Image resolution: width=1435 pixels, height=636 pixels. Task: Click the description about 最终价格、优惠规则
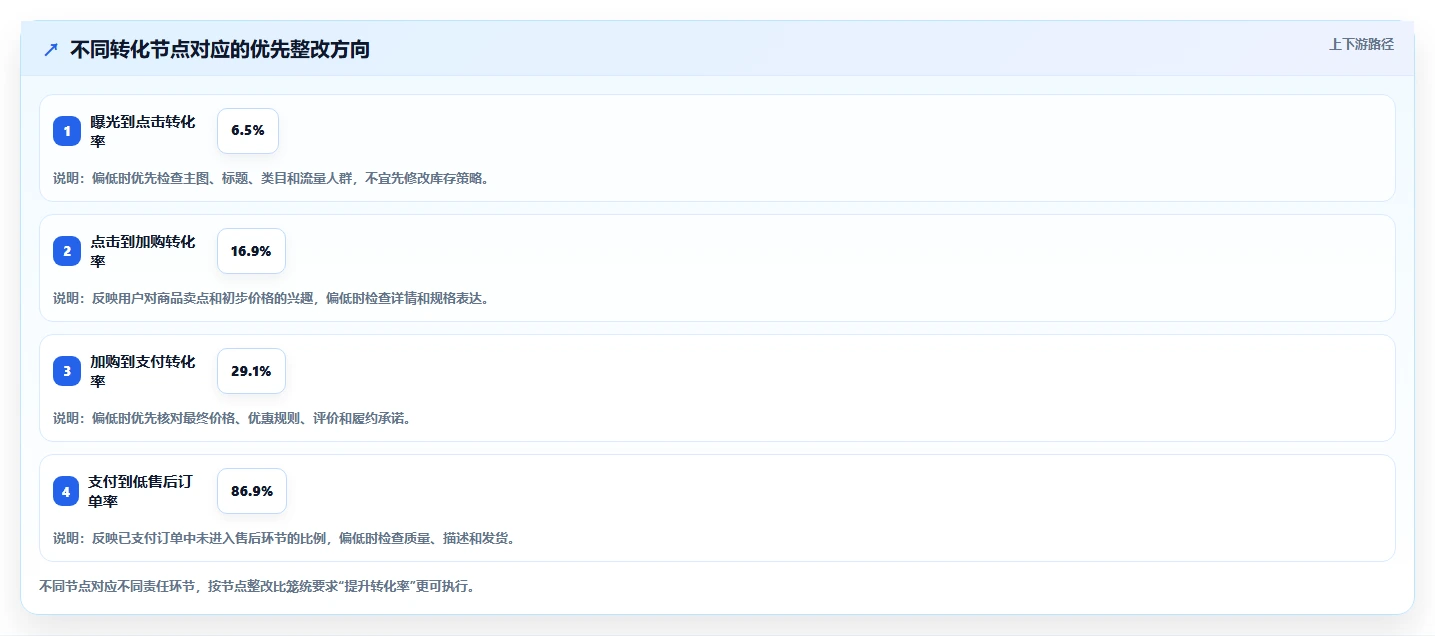pyautogui.click(x=232, y=418)
